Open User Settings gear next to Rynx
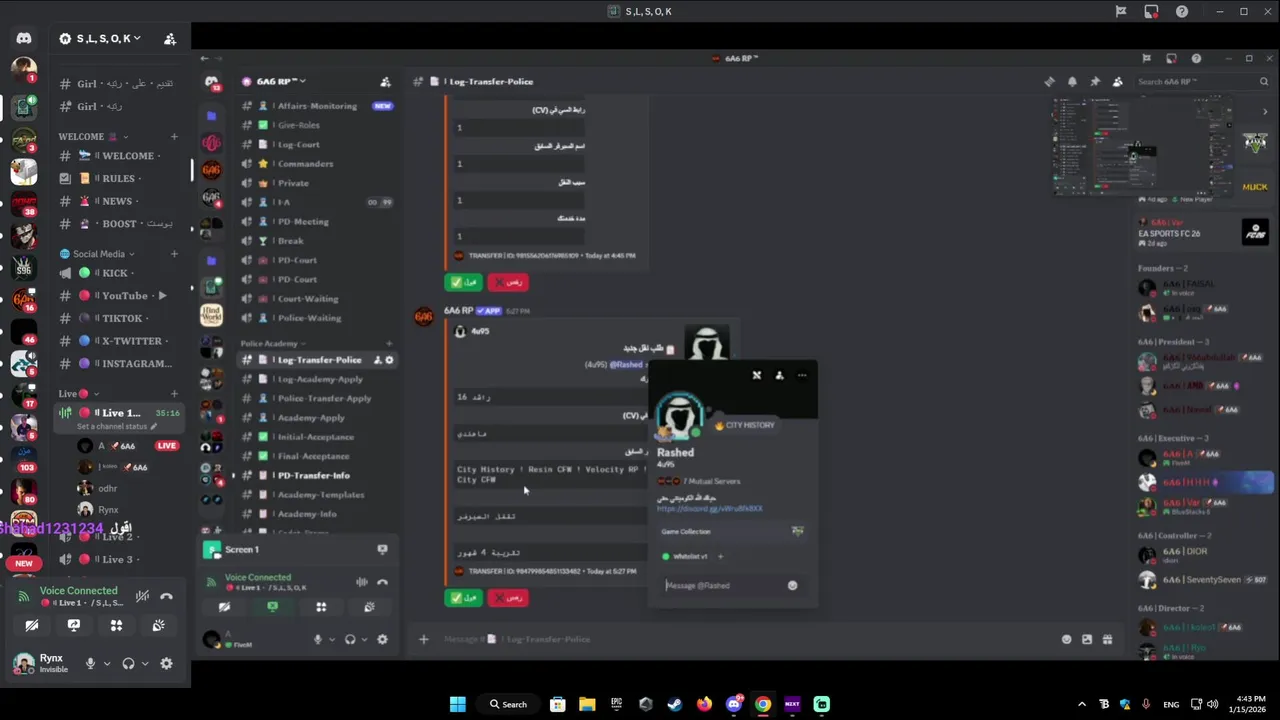The height and width of the screenshot is (720, 1280). [x=166, y=663]
